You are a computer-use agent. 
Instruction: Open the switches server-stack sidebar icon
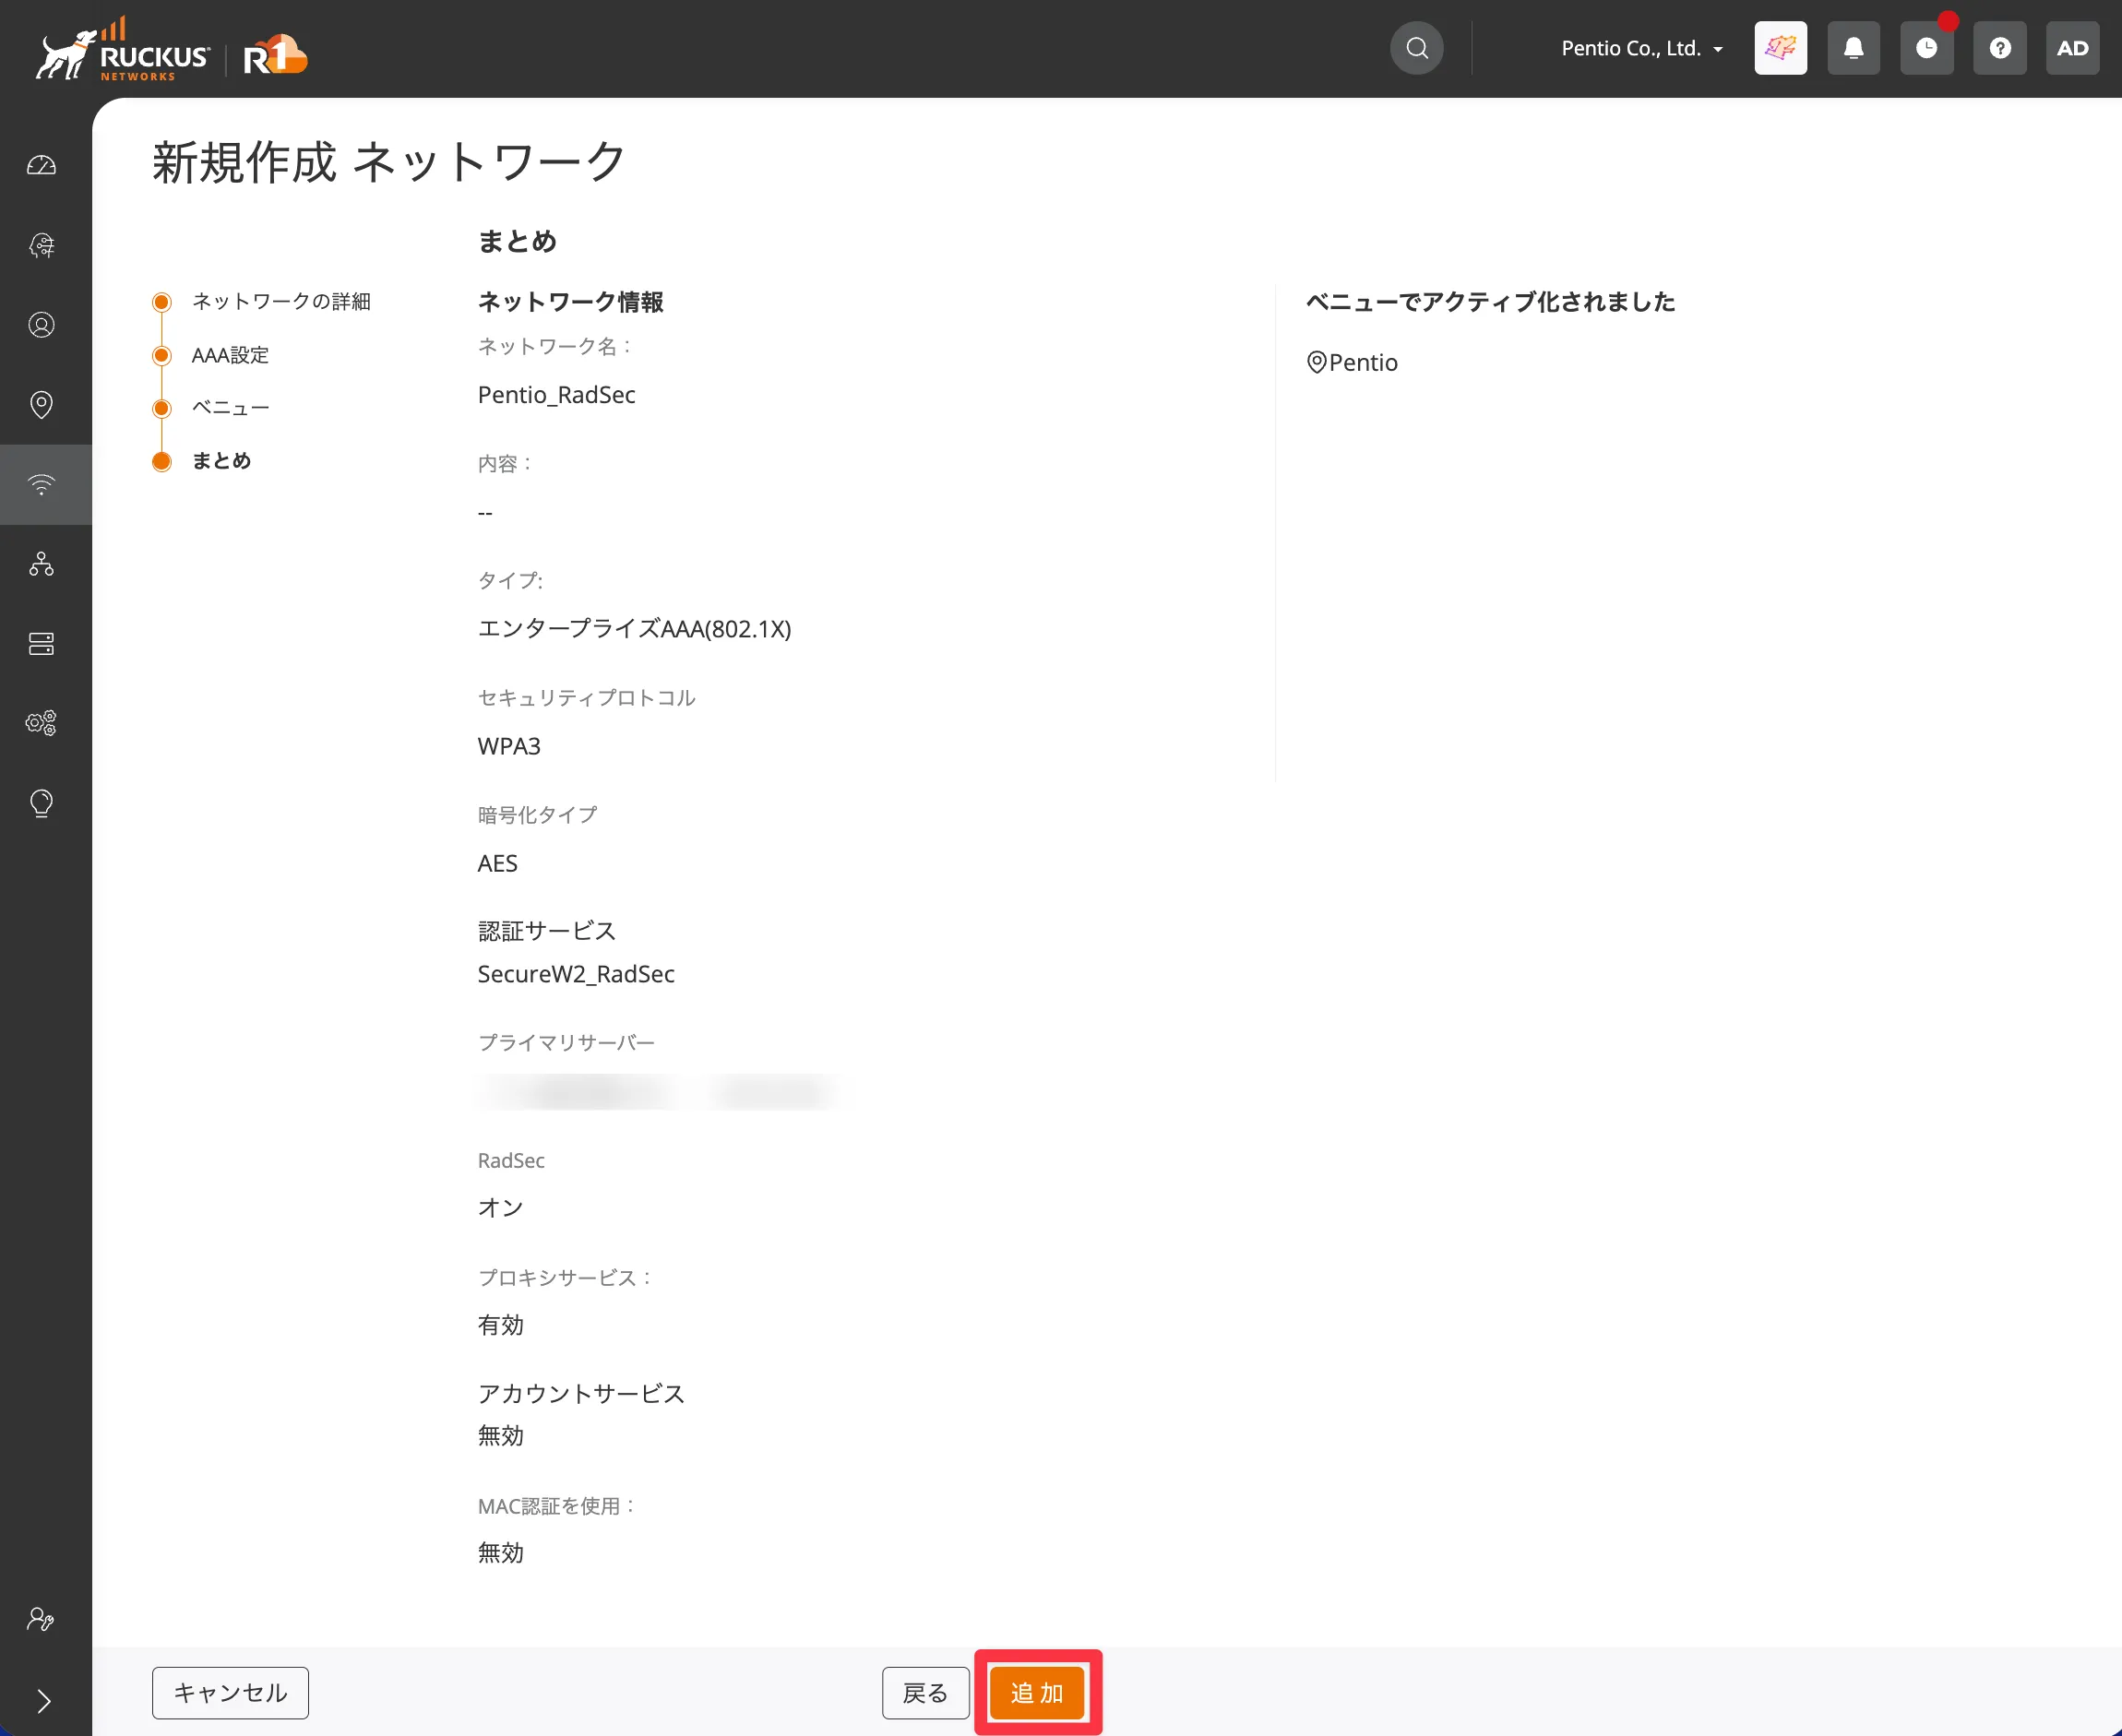click(x=41, y=644)
